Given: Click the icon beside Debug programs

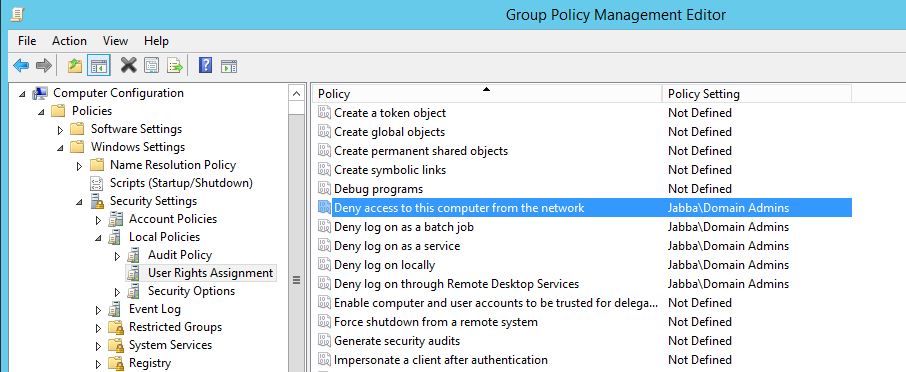Looking at the screenshot, I should (324, 189).
